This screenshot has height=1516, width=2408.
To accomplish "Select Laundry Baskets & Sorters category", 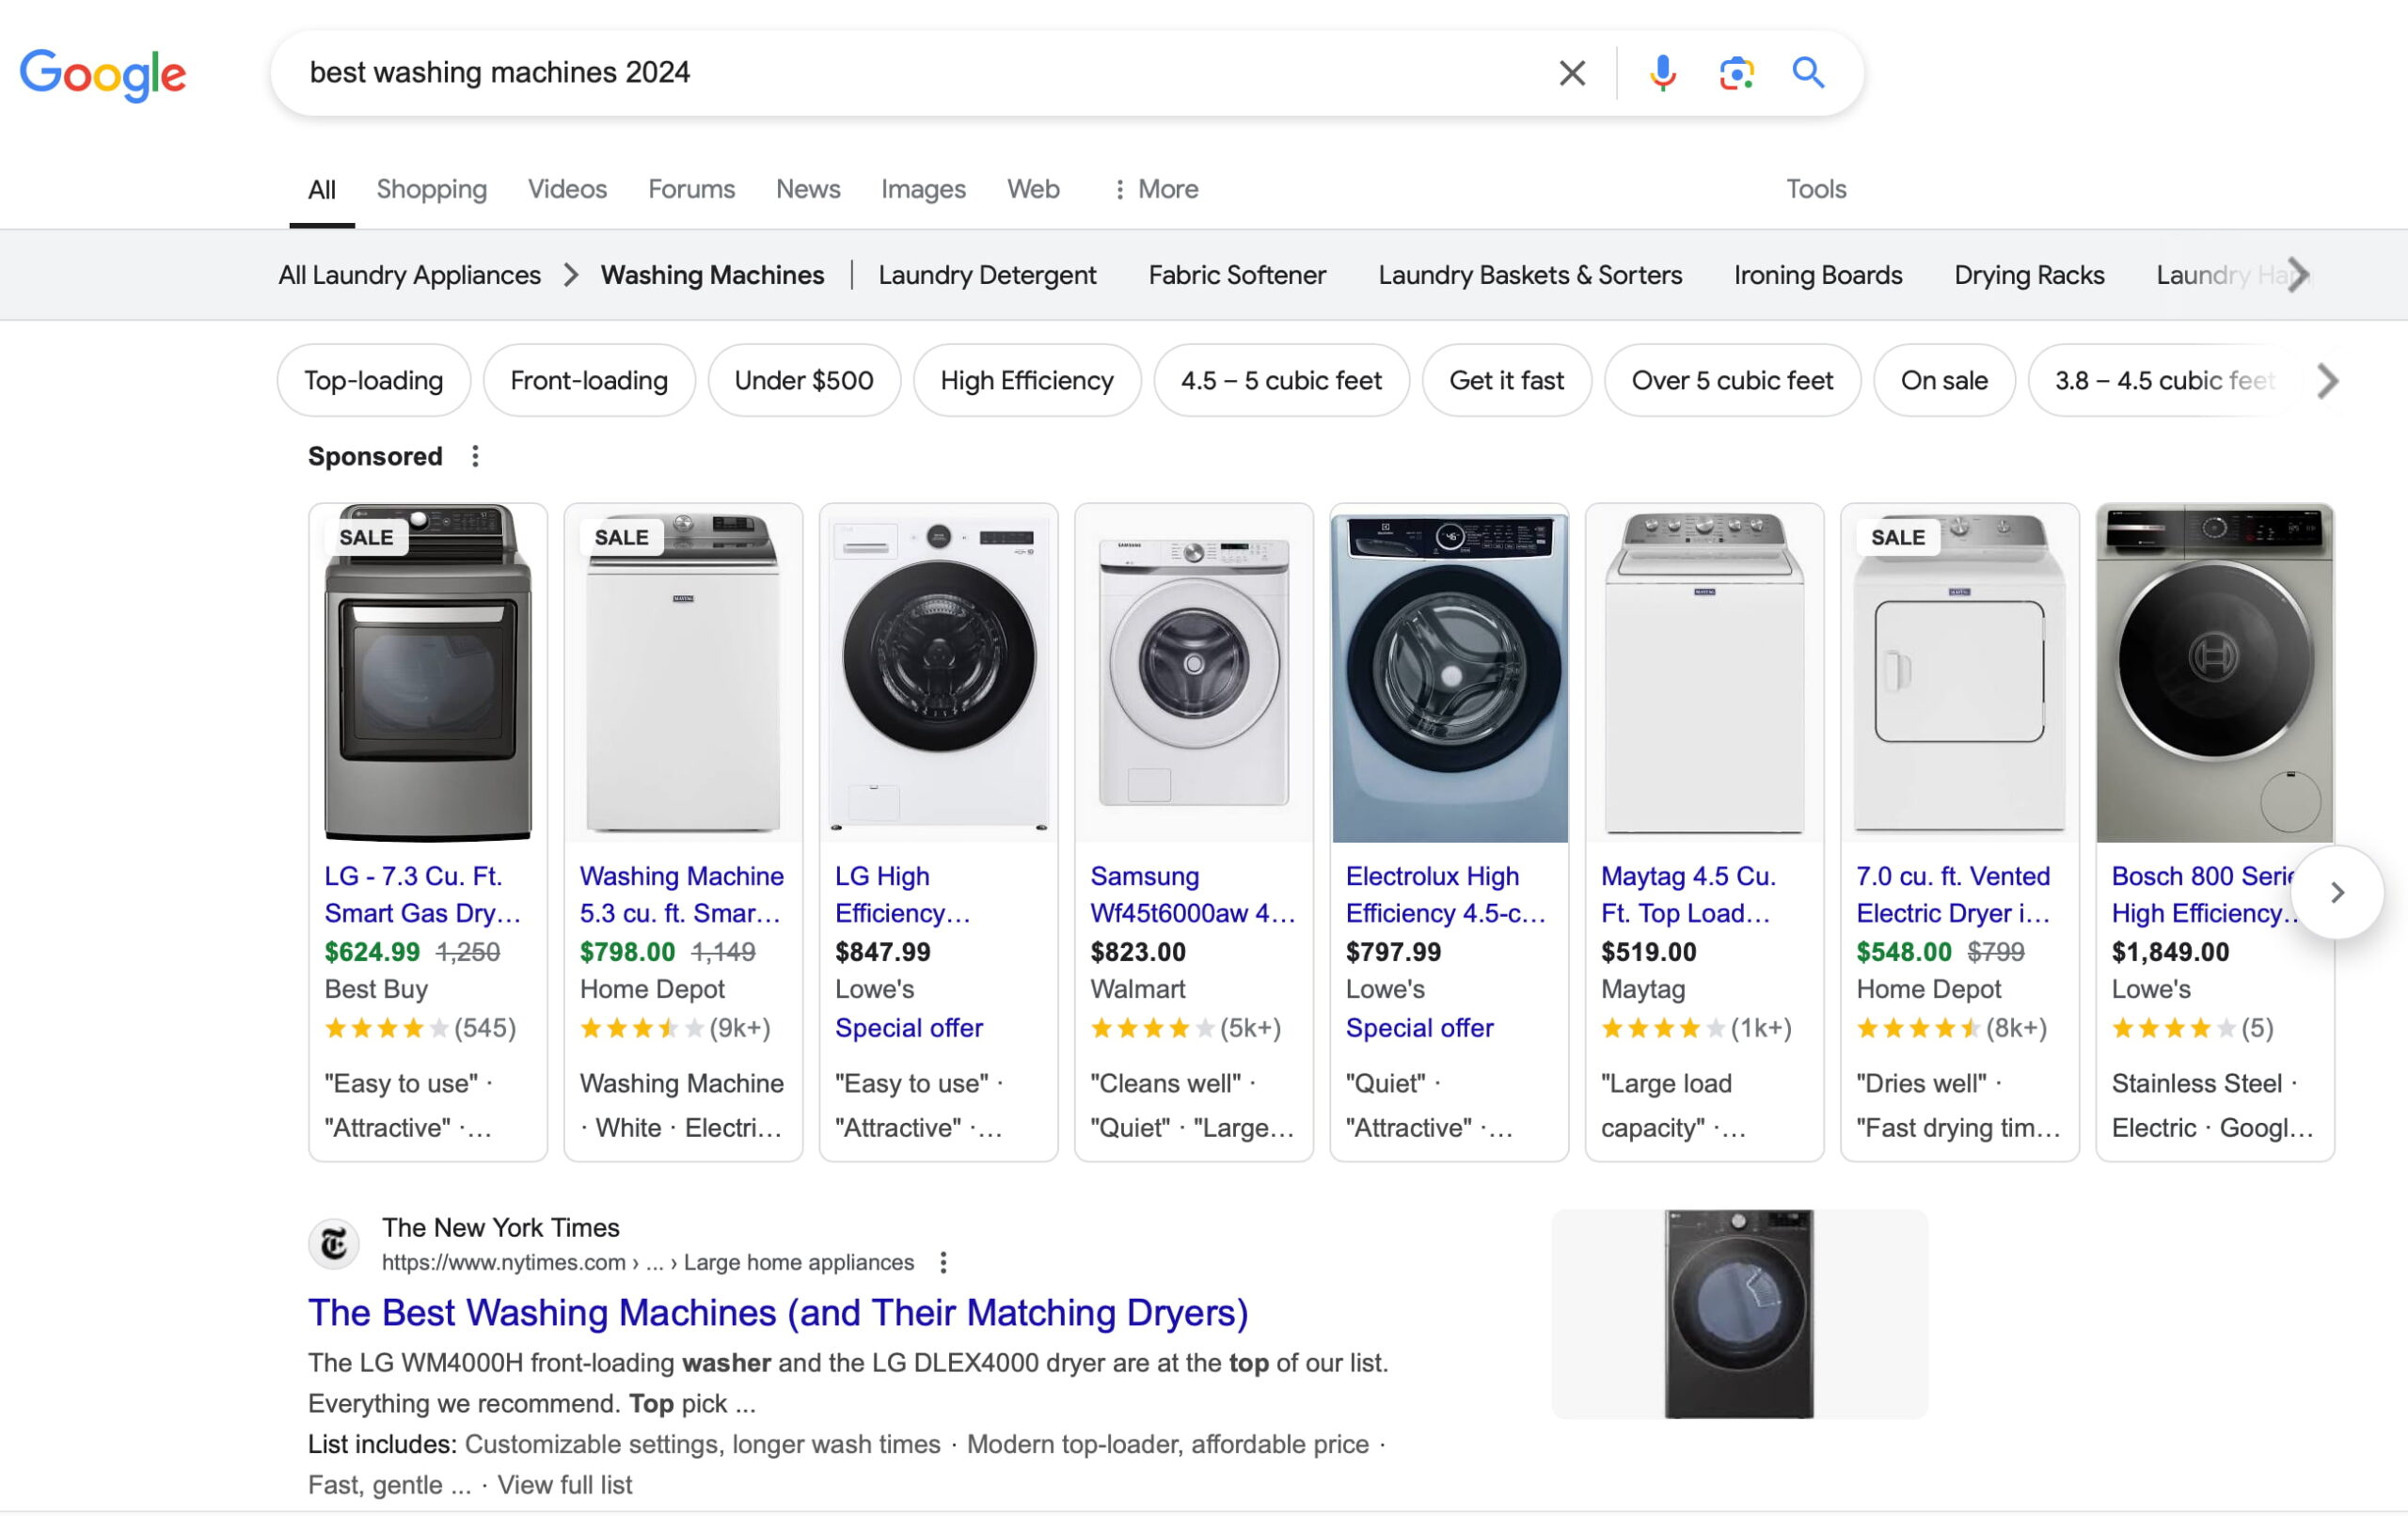I will tap(1530, 275).
